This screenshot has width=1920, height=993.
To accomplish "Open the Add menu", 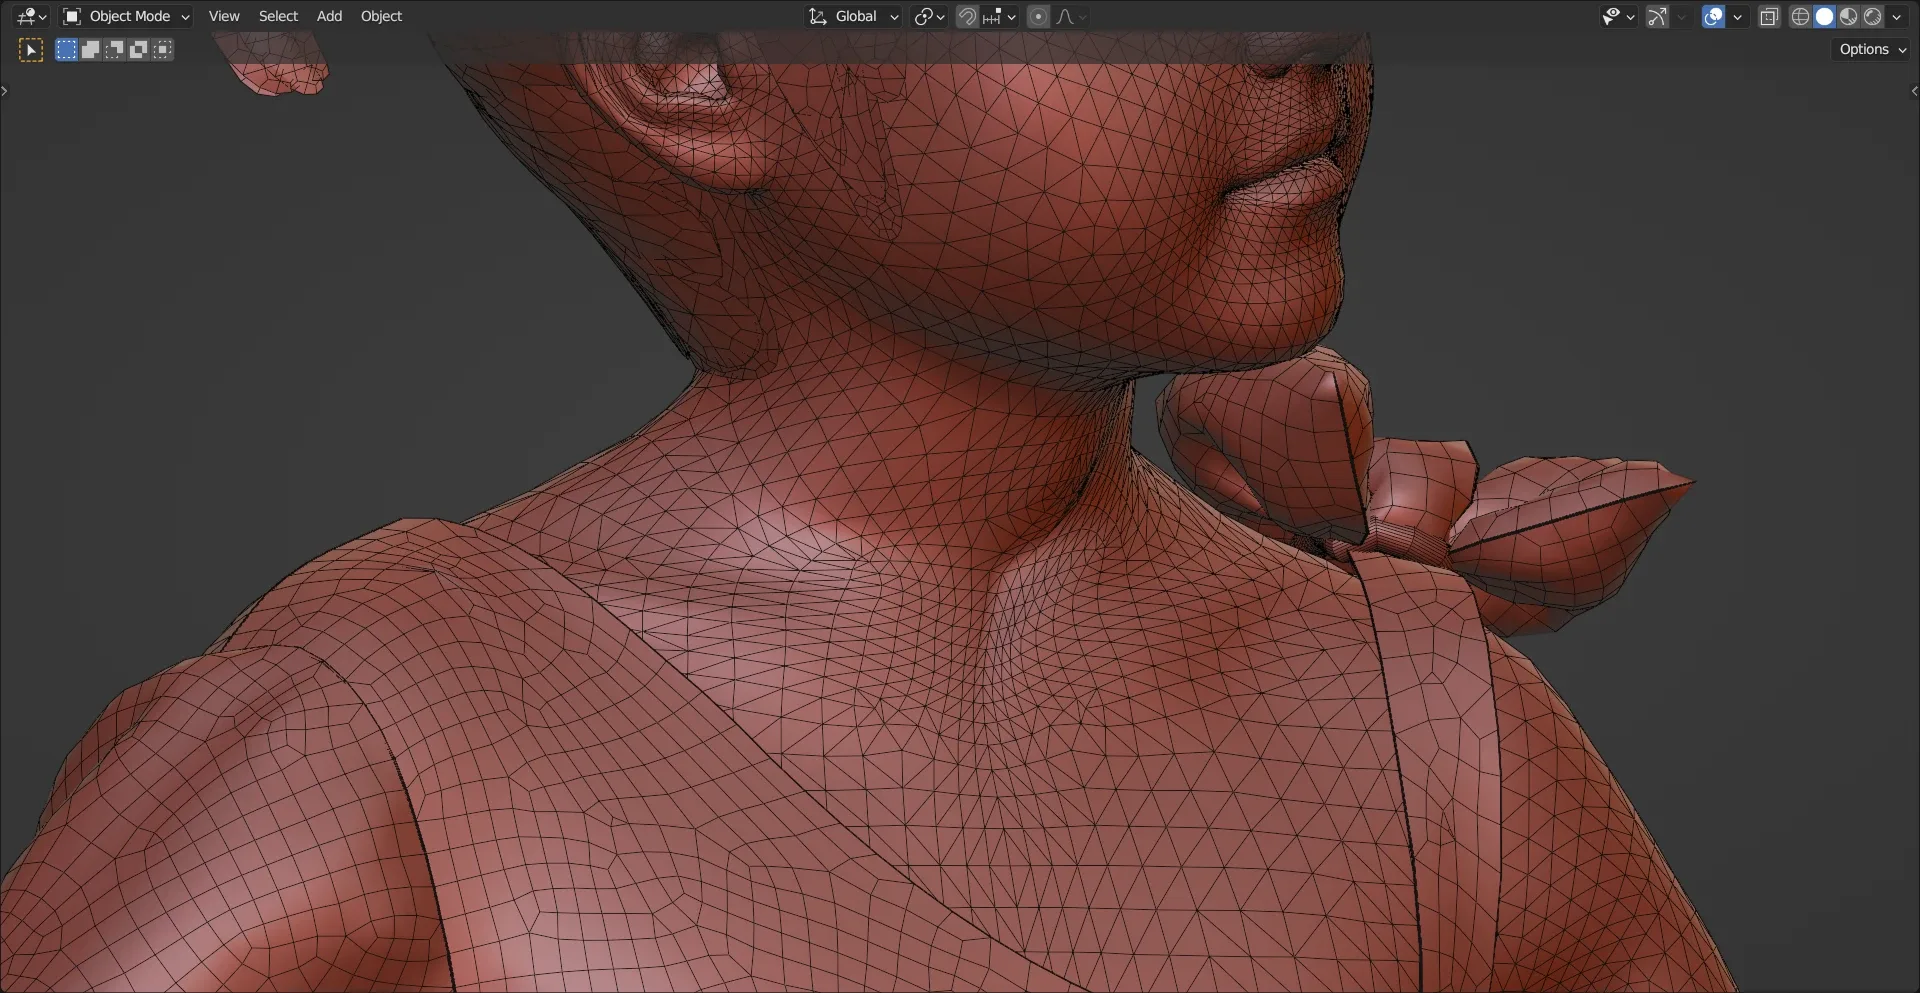I will (329, 16).
